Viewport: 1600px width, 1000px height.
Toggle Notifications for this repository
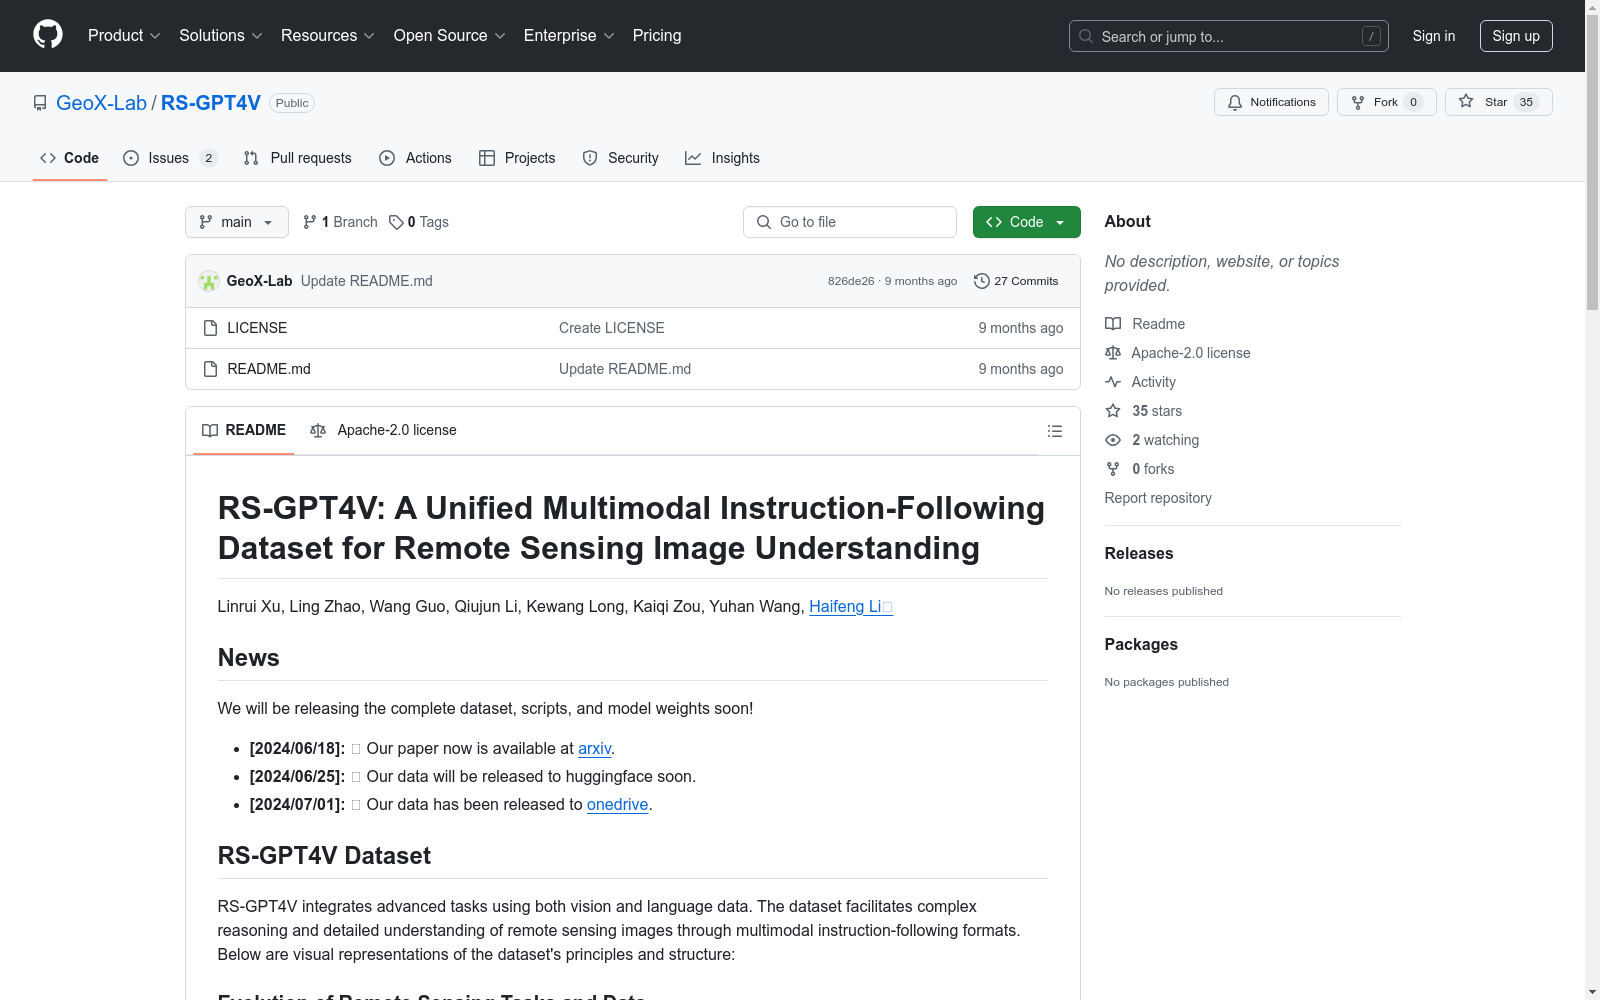click(1271, 102)
